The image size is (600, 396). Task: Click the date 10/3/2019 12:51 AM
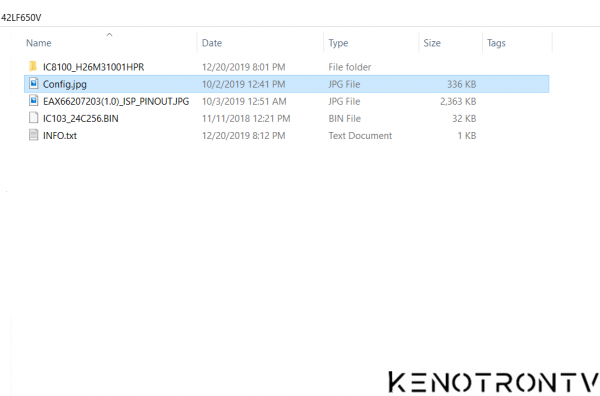coord(244,101)
